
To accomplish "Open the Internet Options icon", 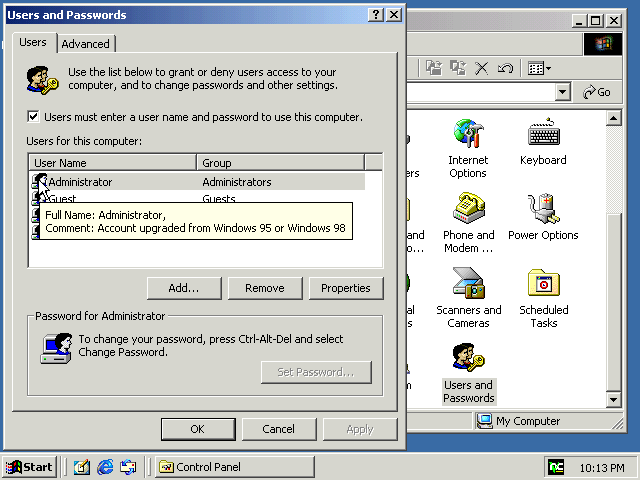I will (467, 147).
